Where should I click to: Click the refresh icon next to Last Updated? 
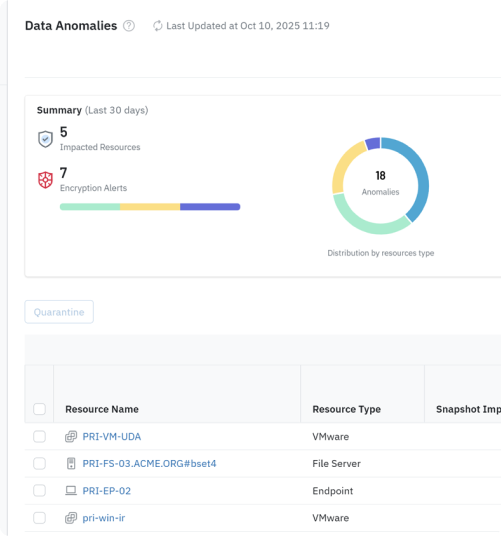tap(158, 26)
